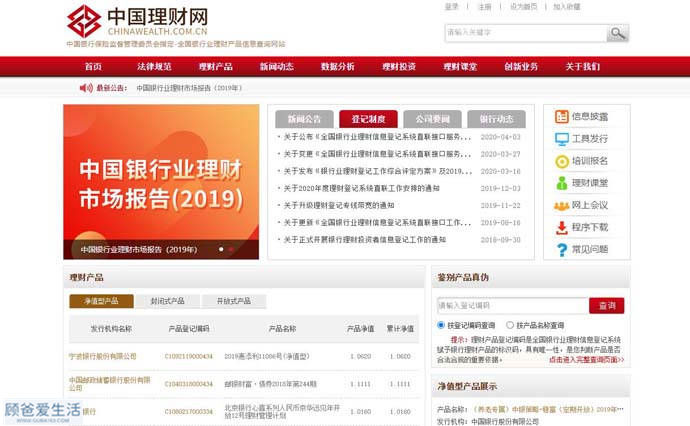
Task: Select 封闭式产品 tab
Action: click(167, 301)
